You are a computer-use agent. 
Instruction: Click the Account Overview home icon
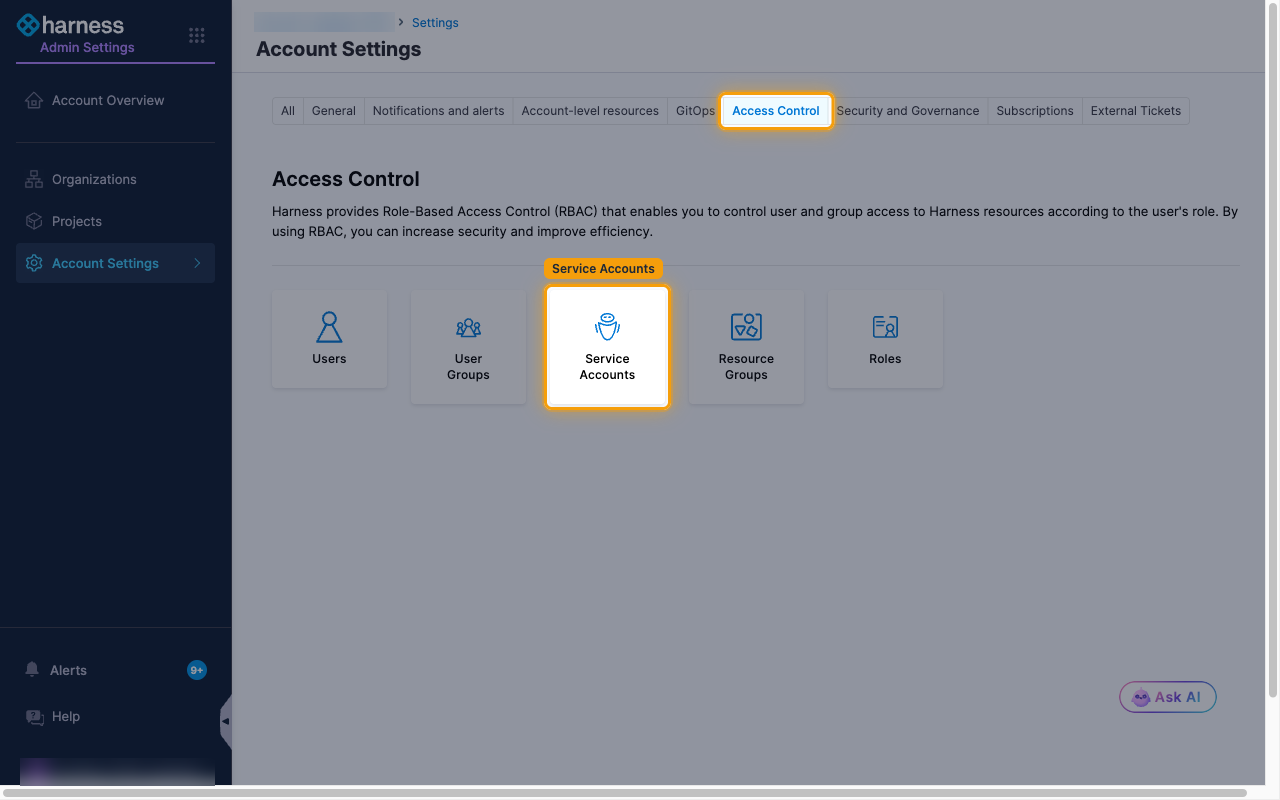click(34, 100)
